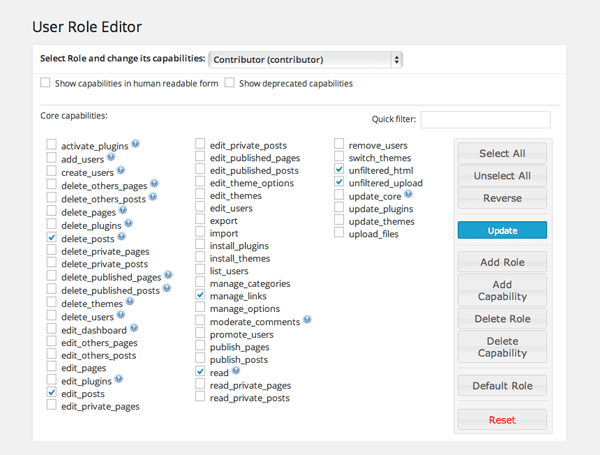The height and width of the screenshot is (455, 600).
Task: Click help icon beside delete_others_pages
Action: [x=154, y=183]
